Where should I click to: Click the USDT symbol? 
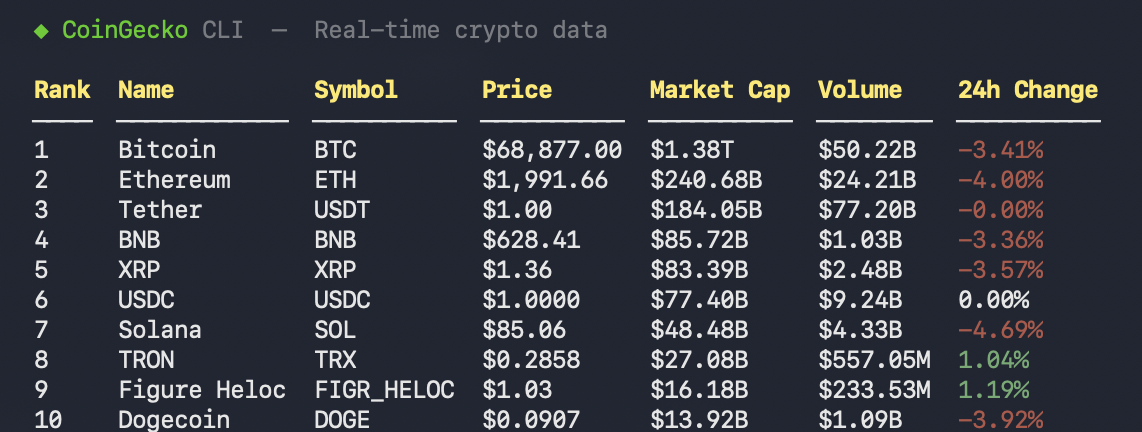[342, 210]
